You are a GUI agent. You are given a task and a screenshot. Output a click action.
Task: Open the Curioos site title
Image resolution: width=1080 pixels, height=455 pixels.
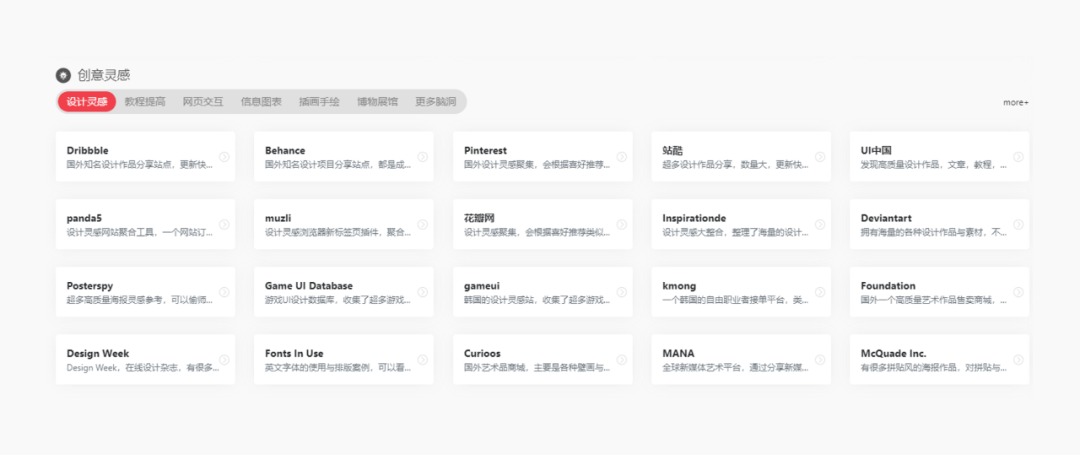(x=482, y=352)
